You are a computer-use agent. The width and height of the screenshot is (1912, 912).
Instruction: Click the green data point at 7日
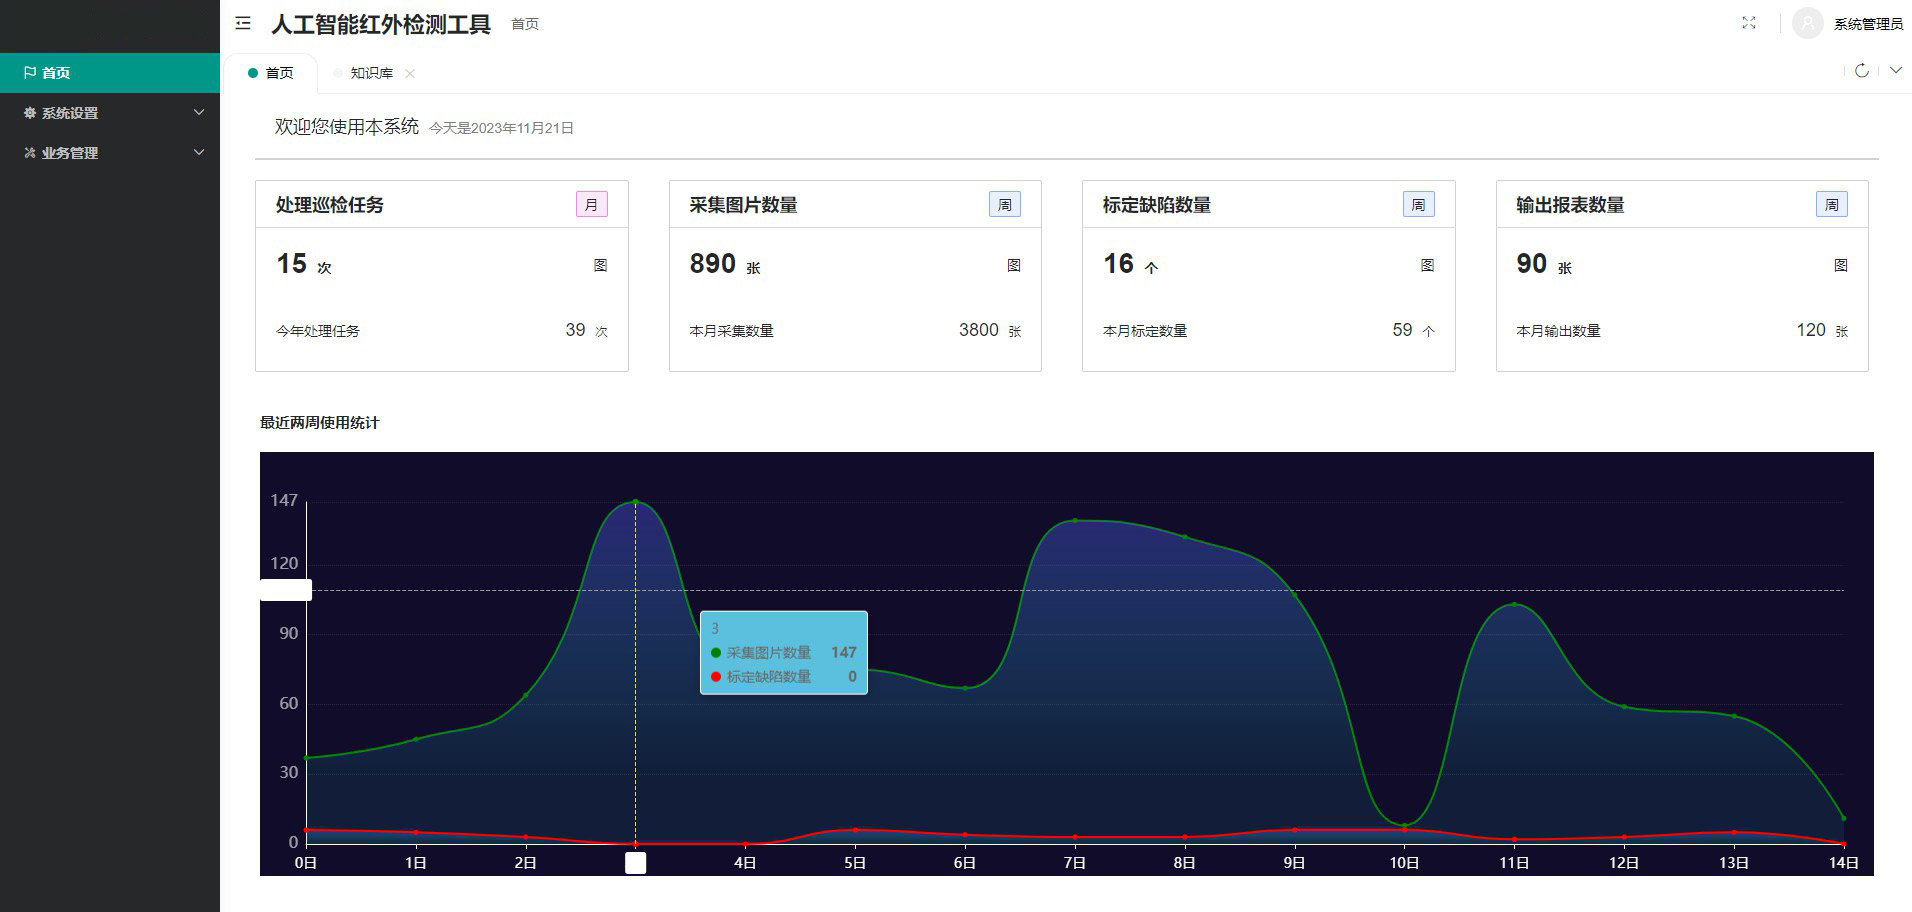pyautogui.click(x=1075, y=521)
